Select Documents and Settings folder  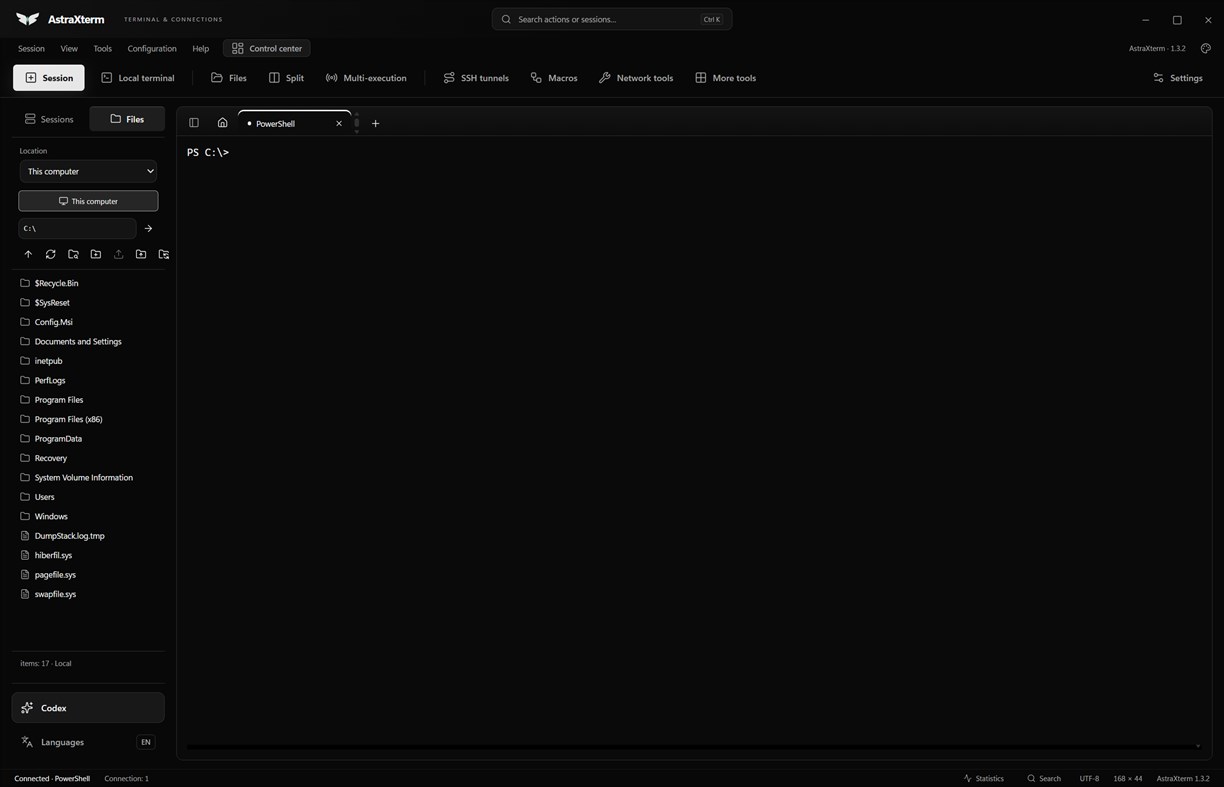[88, 341]
